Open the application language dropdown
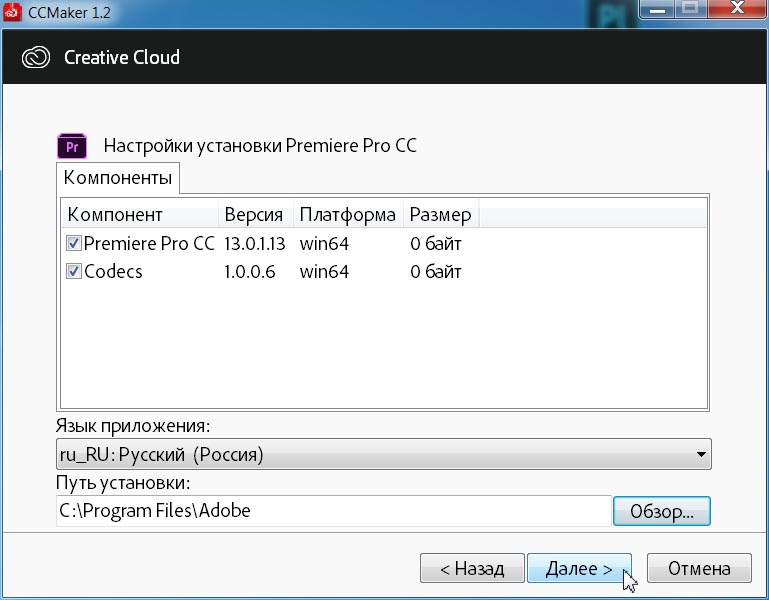This screenshot has height=600, width=769. 384,454
